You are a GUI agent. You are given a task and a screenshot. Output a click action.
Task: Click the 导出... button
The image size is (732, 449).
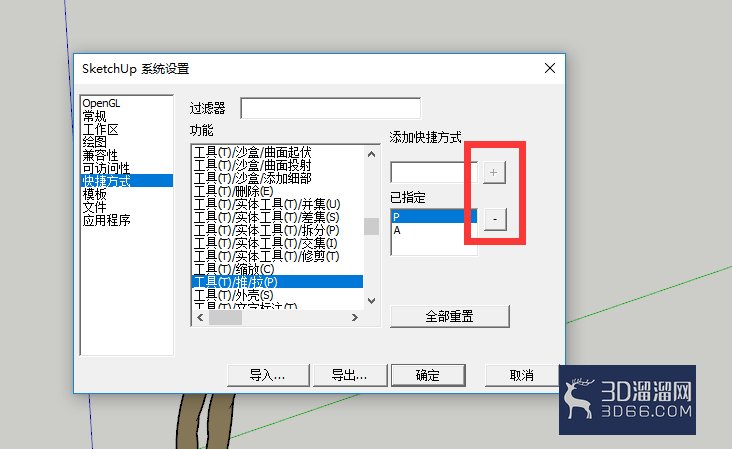(350, 375)
